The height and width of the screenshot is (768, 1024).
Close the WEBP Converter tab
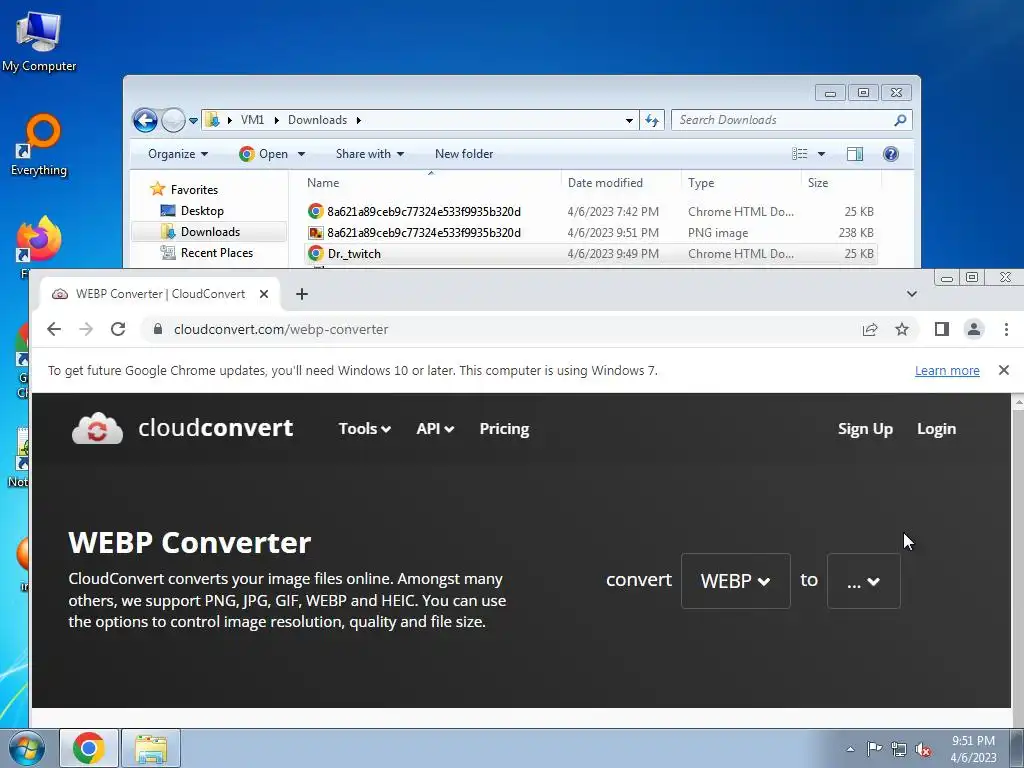tap(264, 294)
